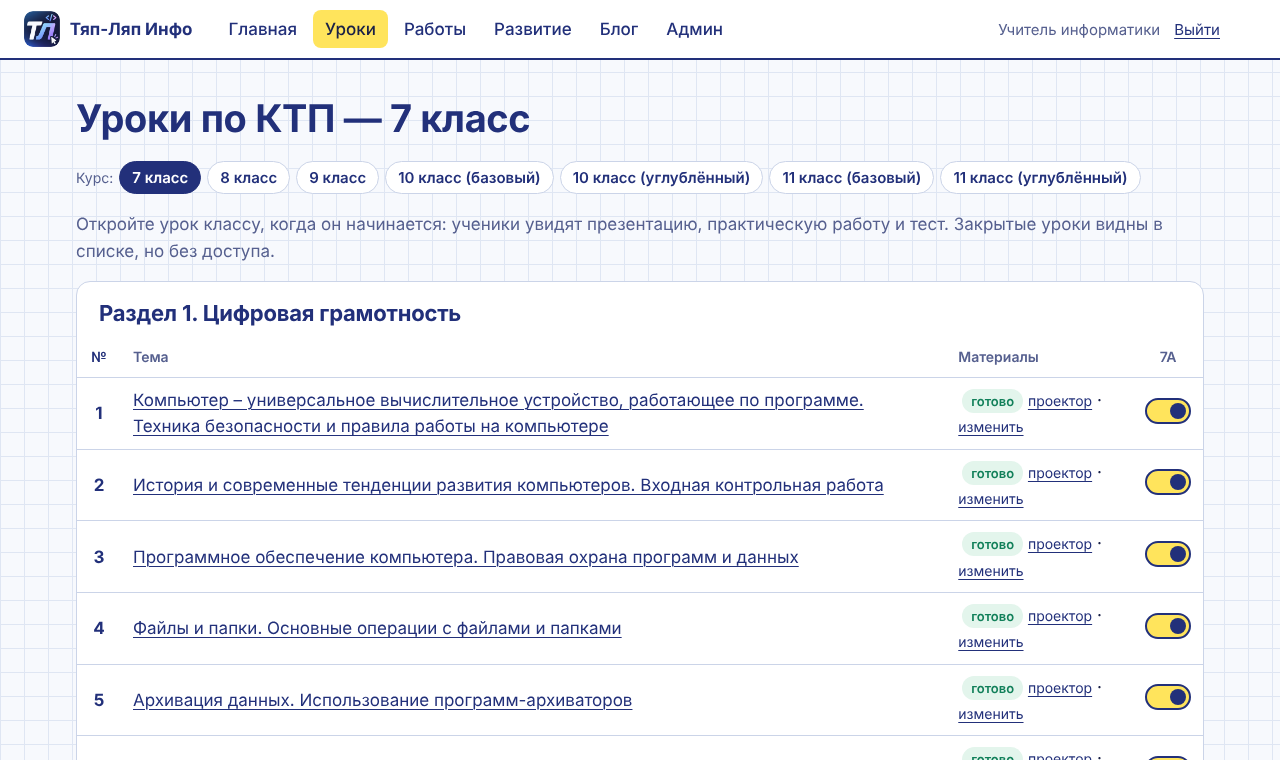Open the Главная menu item
Viewport: 1280px width, 760px height.
(x=263, y=29)
